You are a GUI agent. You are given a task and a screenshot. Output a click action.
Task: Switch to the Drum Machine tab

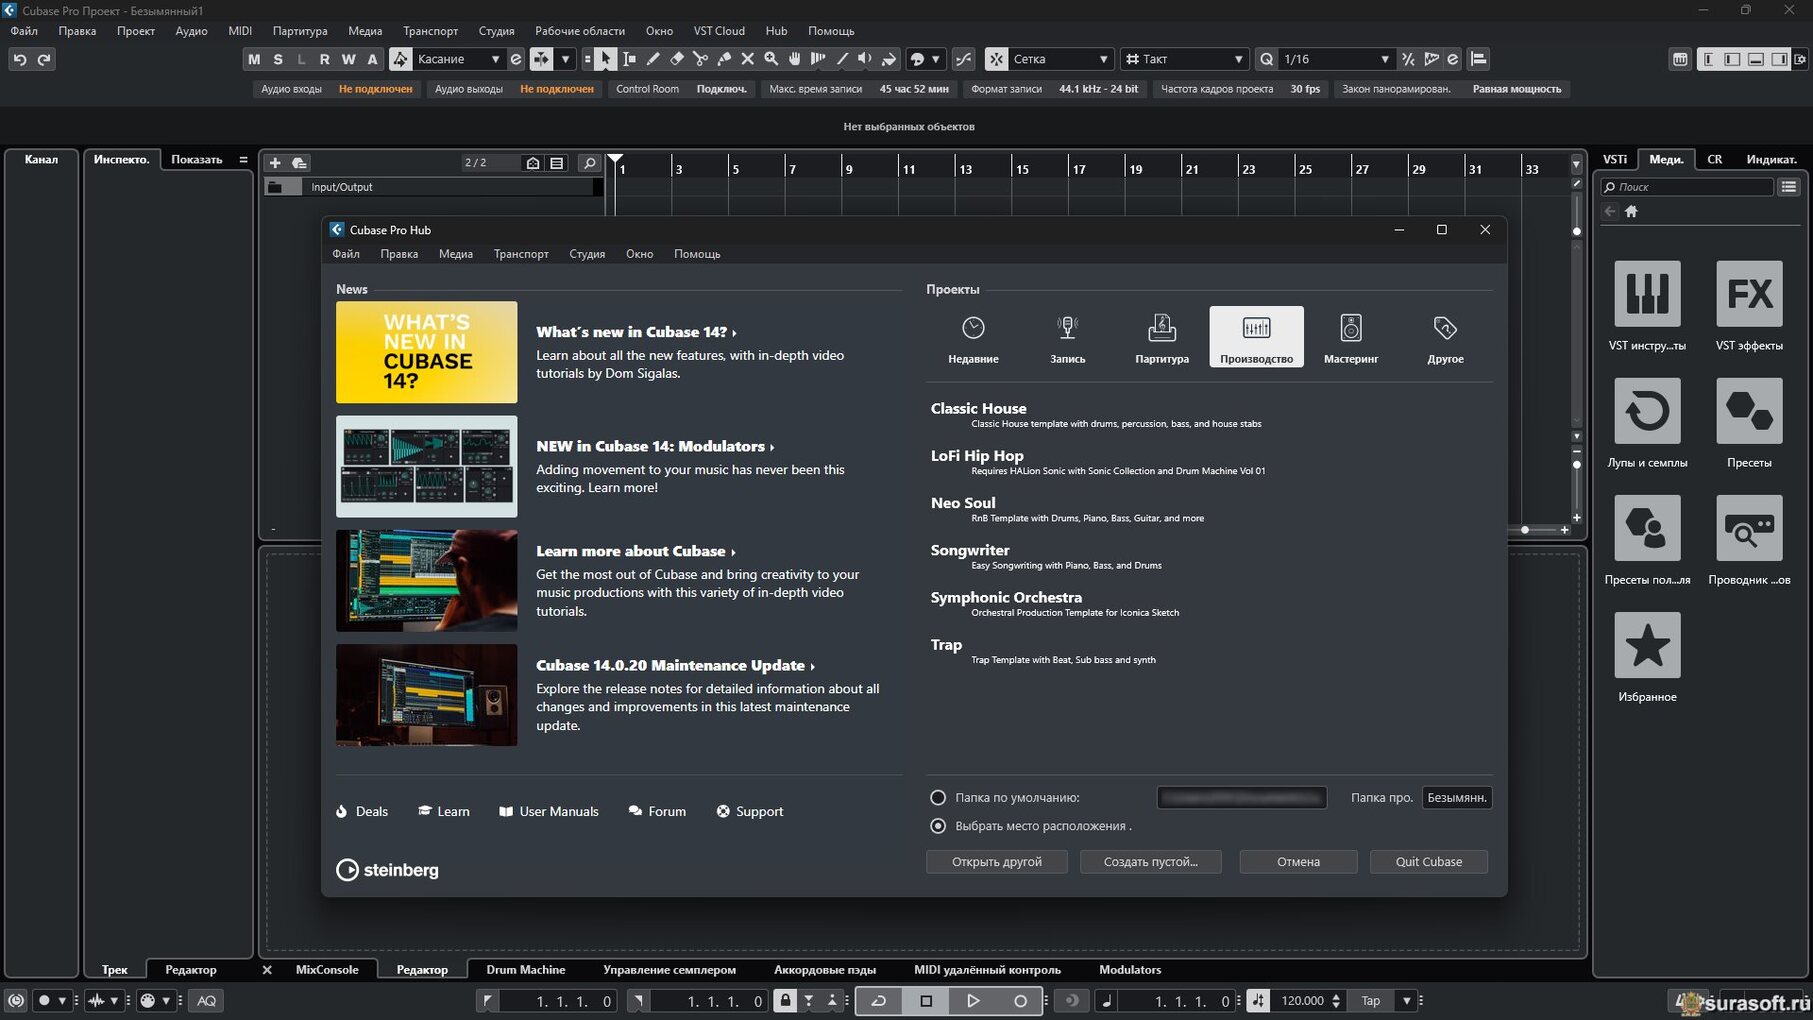coord(525,969)
